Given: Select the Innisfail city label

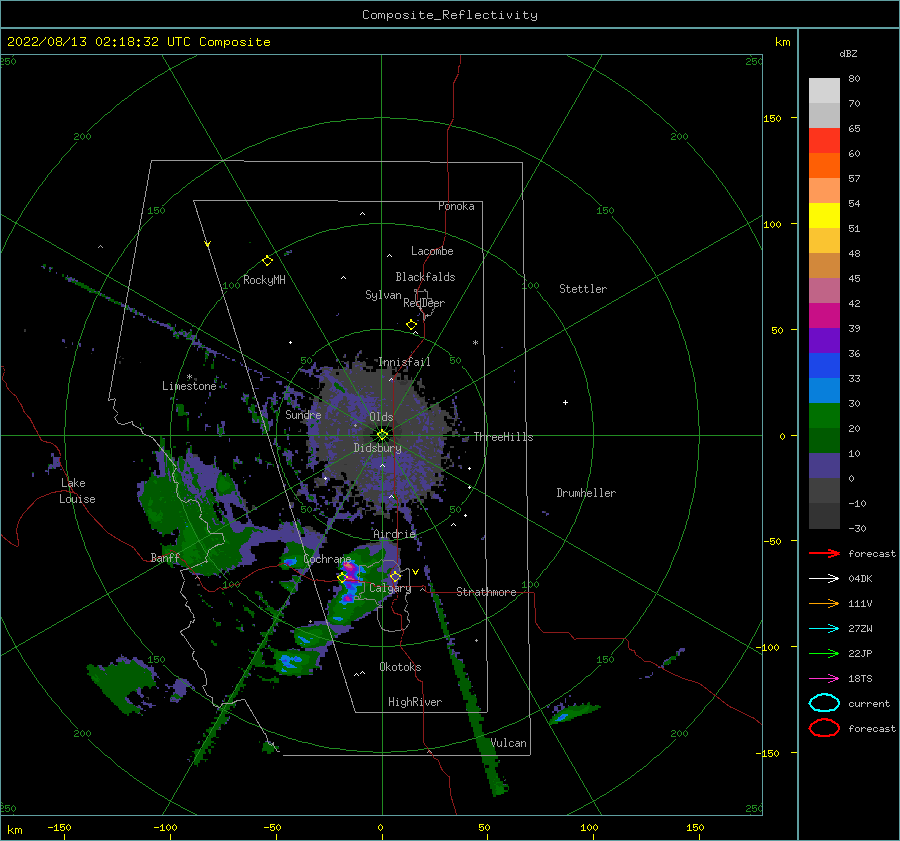Looking at the screenshot, I should (x=404, y=362).
